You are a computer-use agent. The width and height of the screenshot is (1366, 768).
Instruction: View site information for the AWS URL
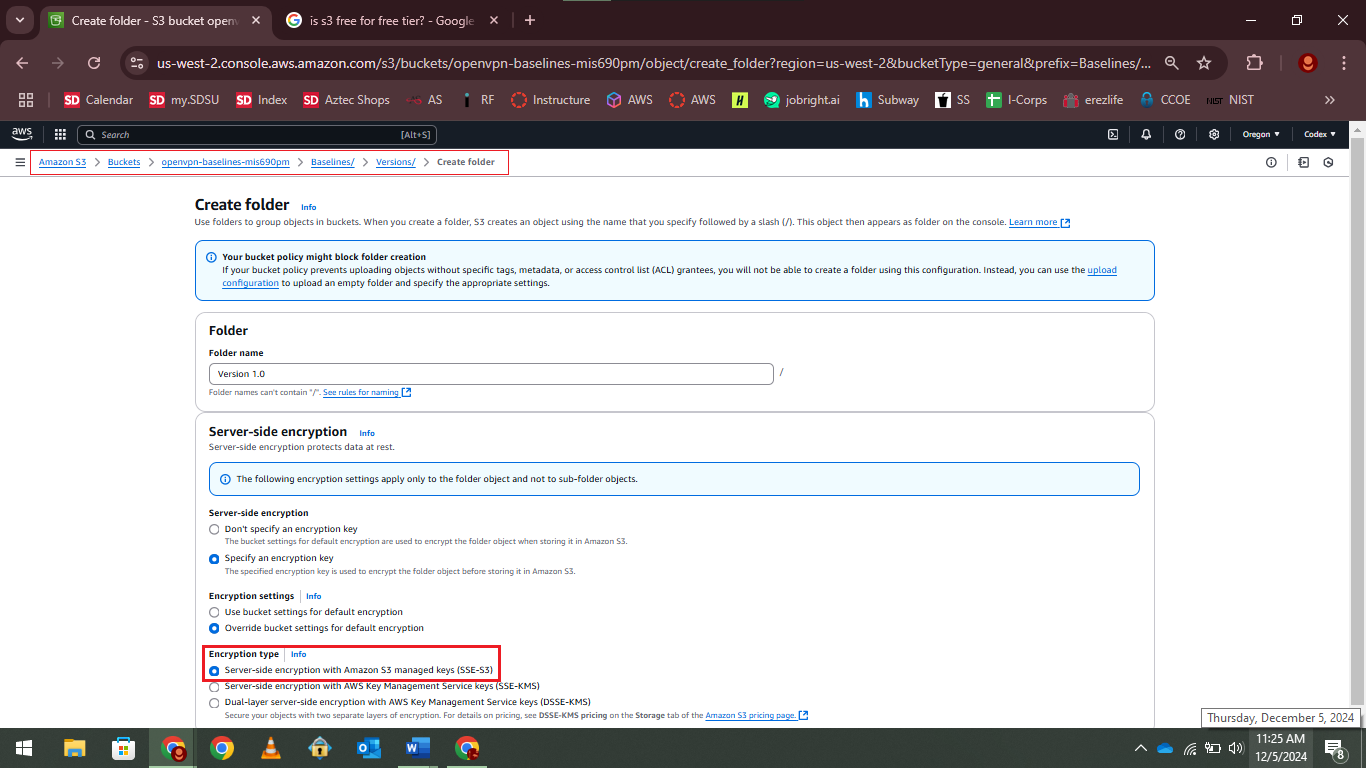138,63
